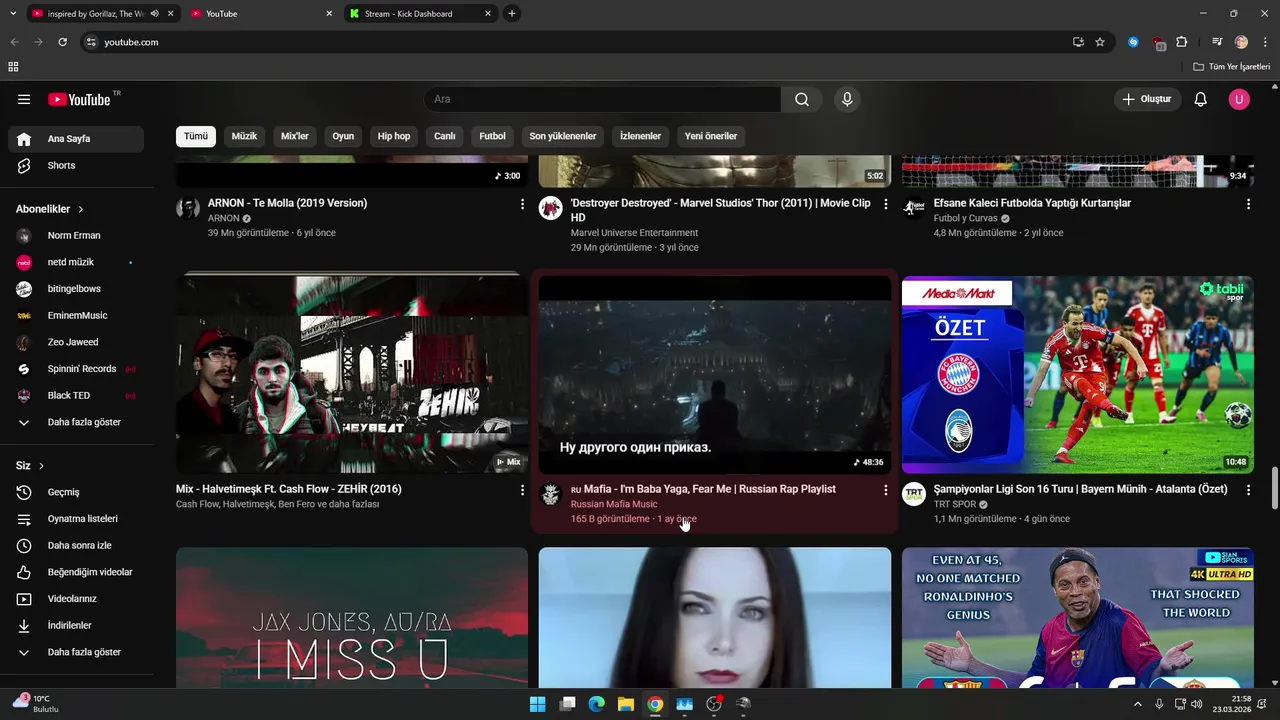Open Daha sonra izle list
The height and width of the screenshot is (720, 1280).
point(75,546)
